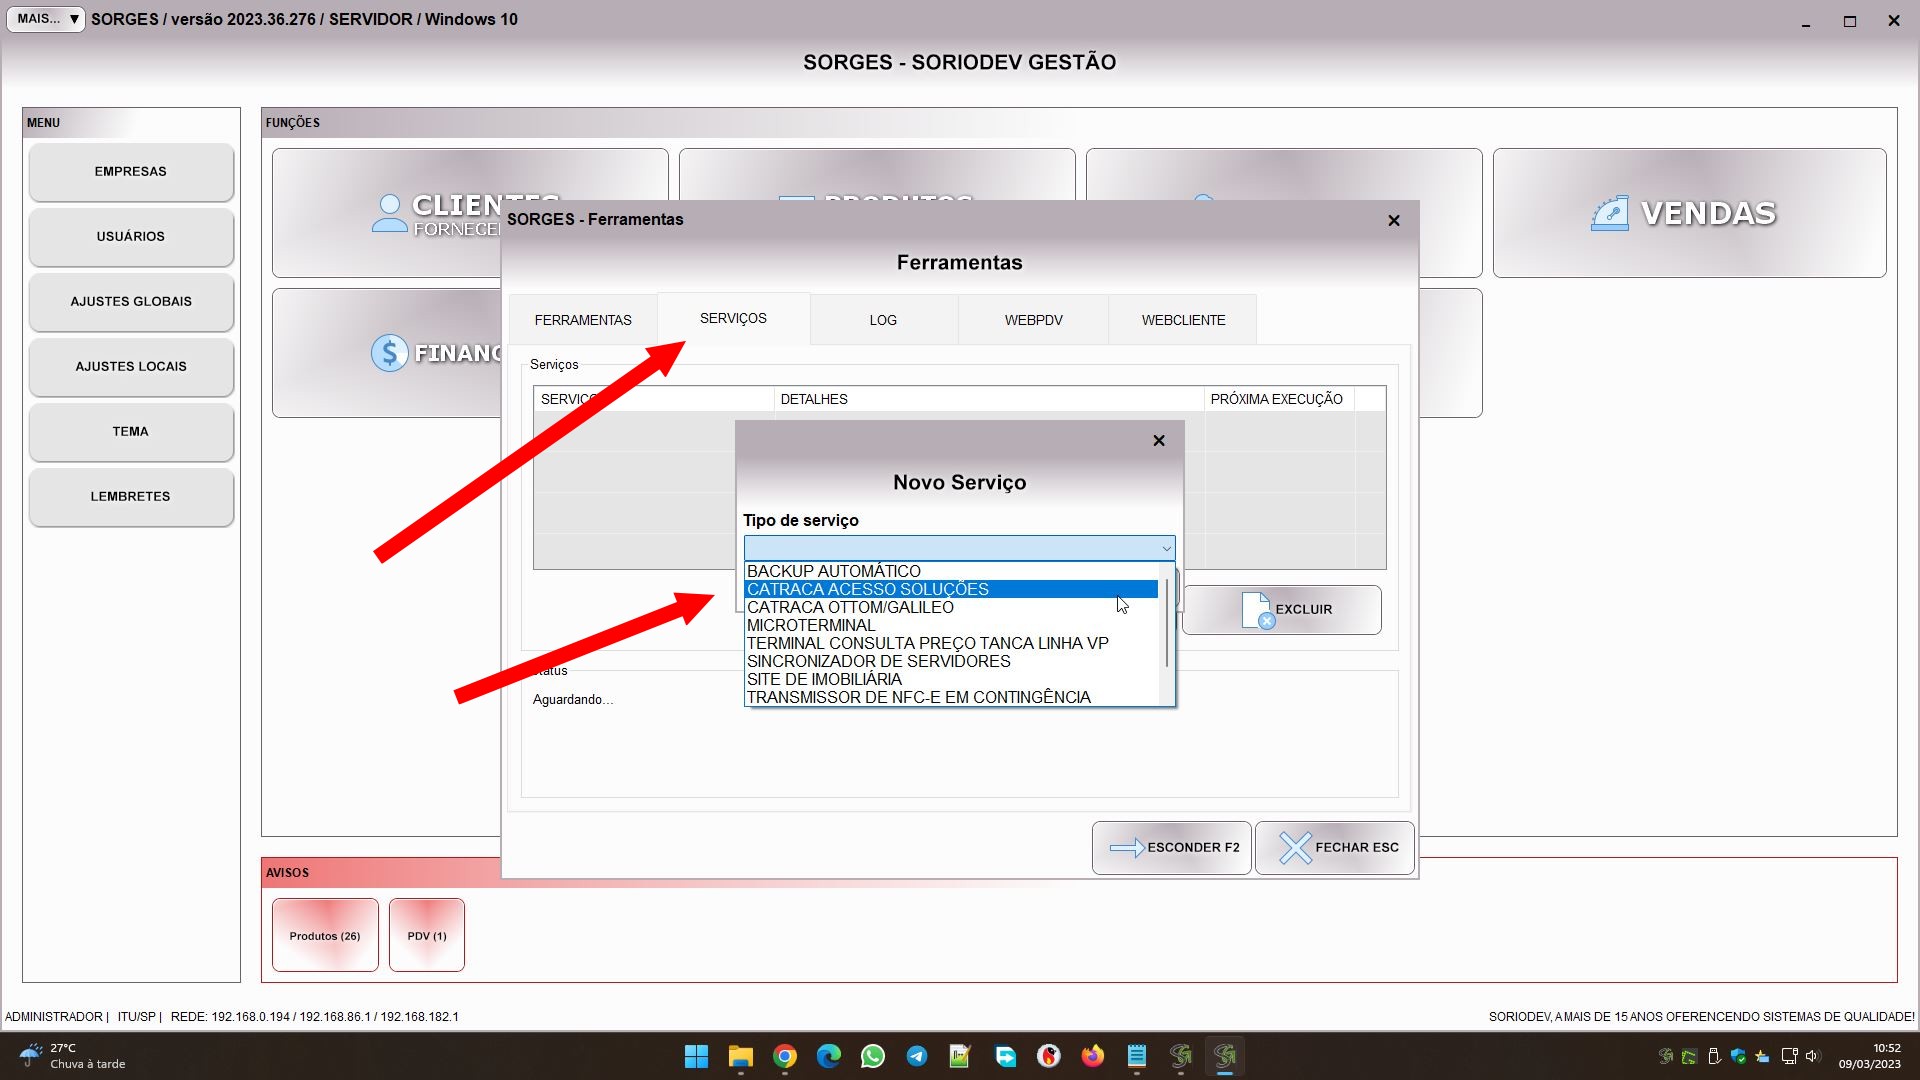This screenshot has height=1080, width=1920.
Task: Click the ESCONDER F2 button
Action: tap(1171, 848)
